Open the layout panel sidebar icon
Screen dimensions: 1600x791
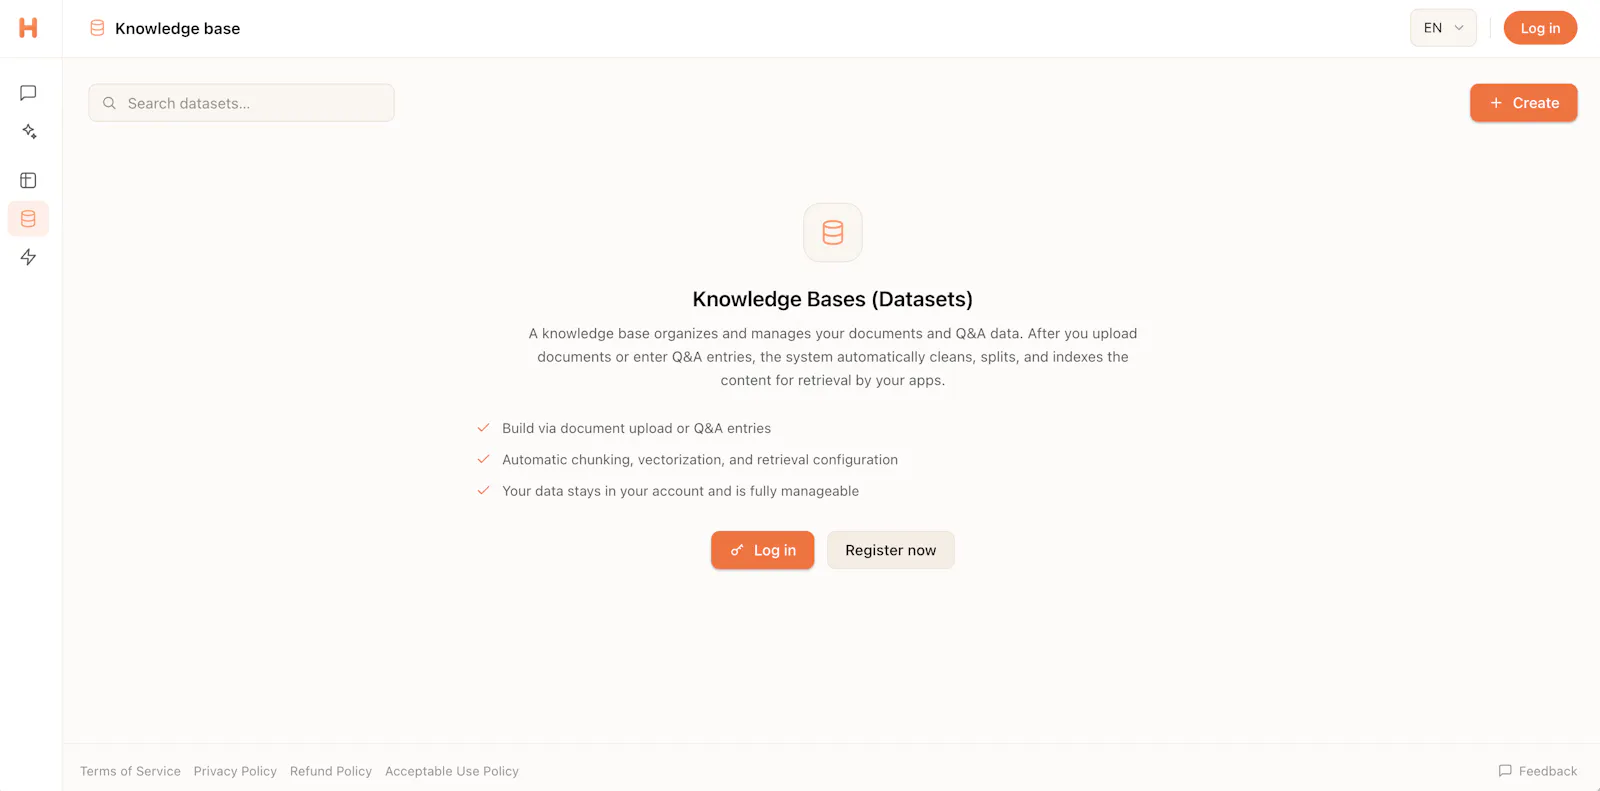[x=28, y=180]
